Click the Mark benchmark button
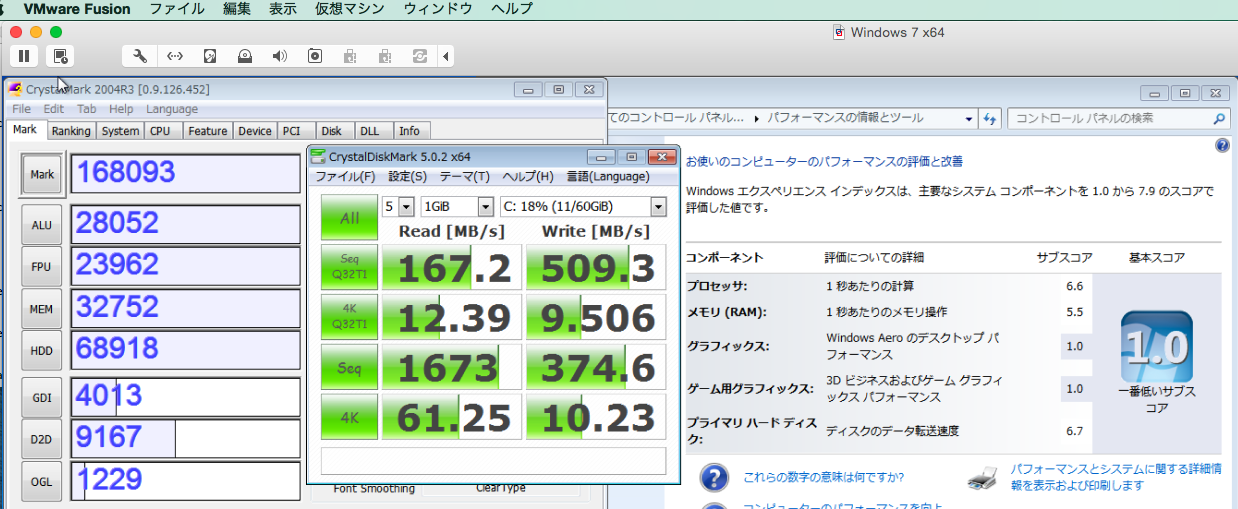The image size is (1238, 509). pos(42,174)
